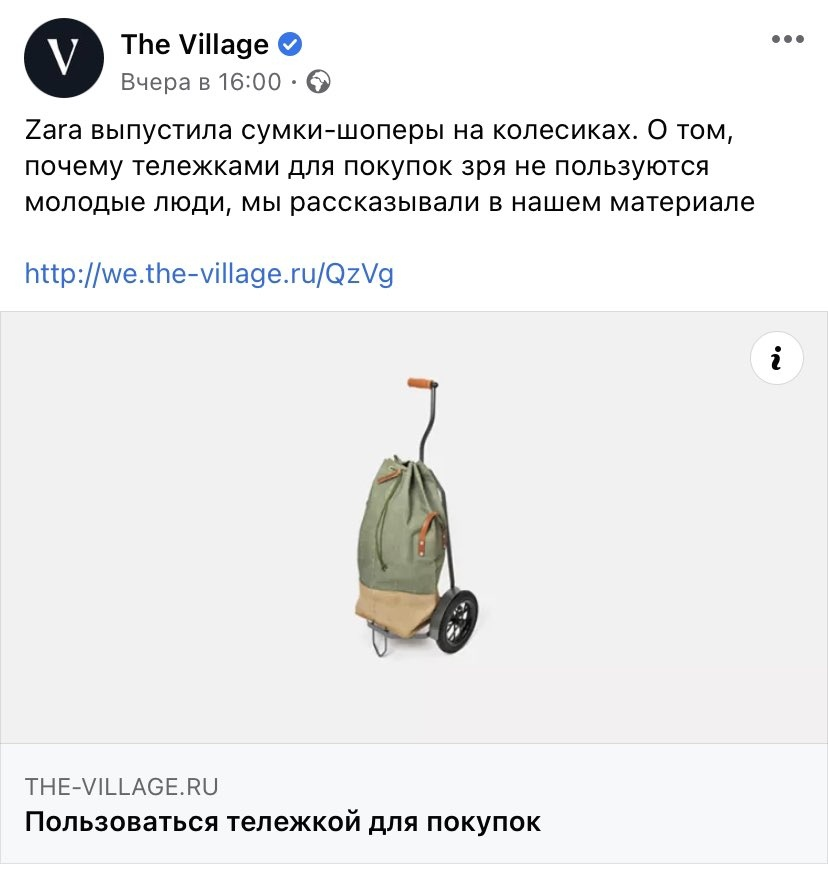Click the word "Zara" in the post
The height and width of the screenshot is (883, 828).
tap(54, 130)
